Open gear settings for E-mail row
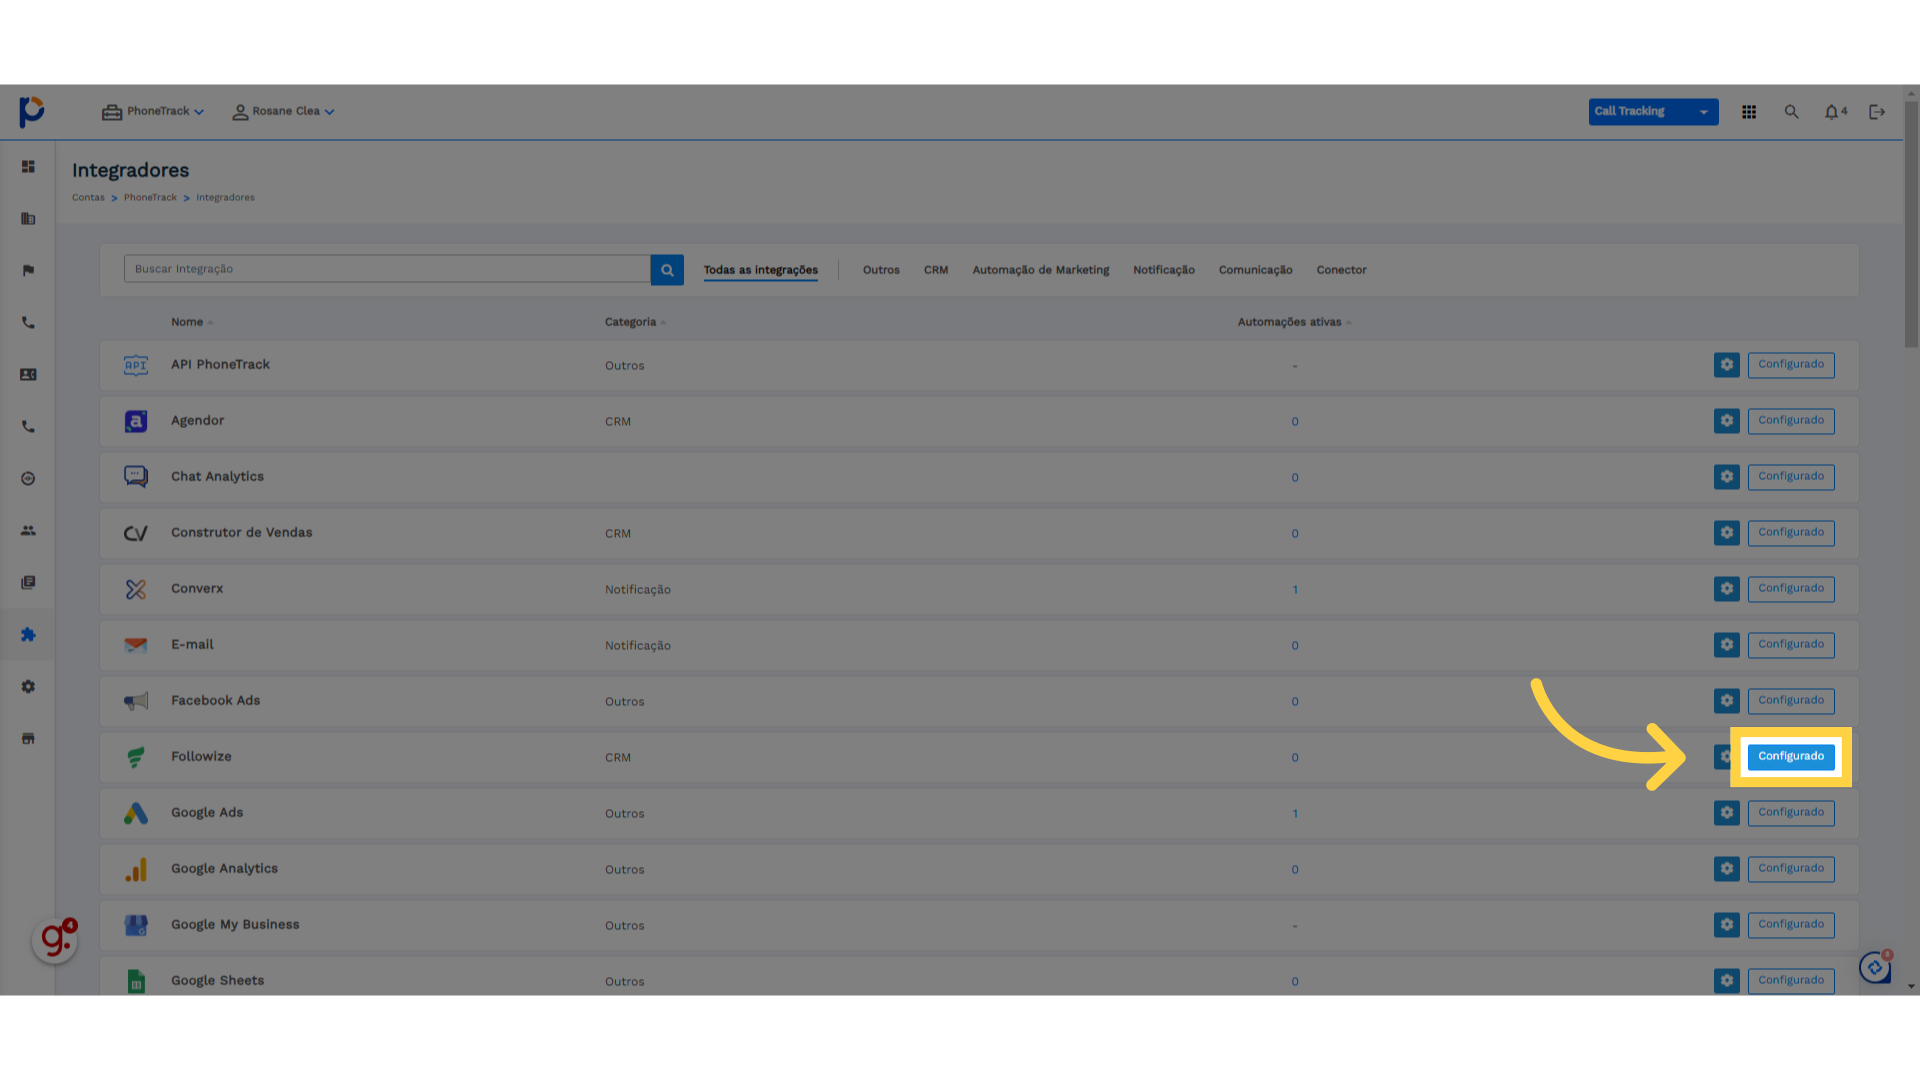This screenshot has height=1080, width=1920. [1727, 645]
